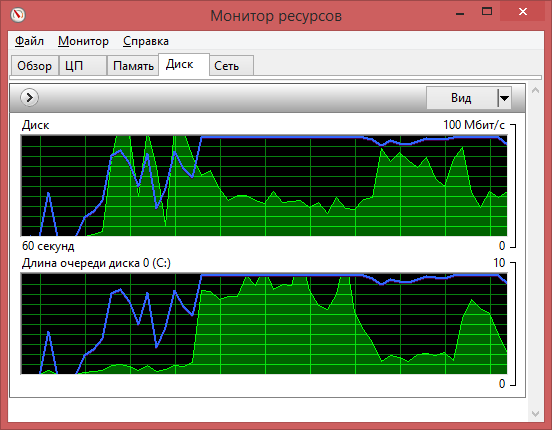Switch to the Обзор tab
This screenshot has width=552, height=430.
pos(34,66)
